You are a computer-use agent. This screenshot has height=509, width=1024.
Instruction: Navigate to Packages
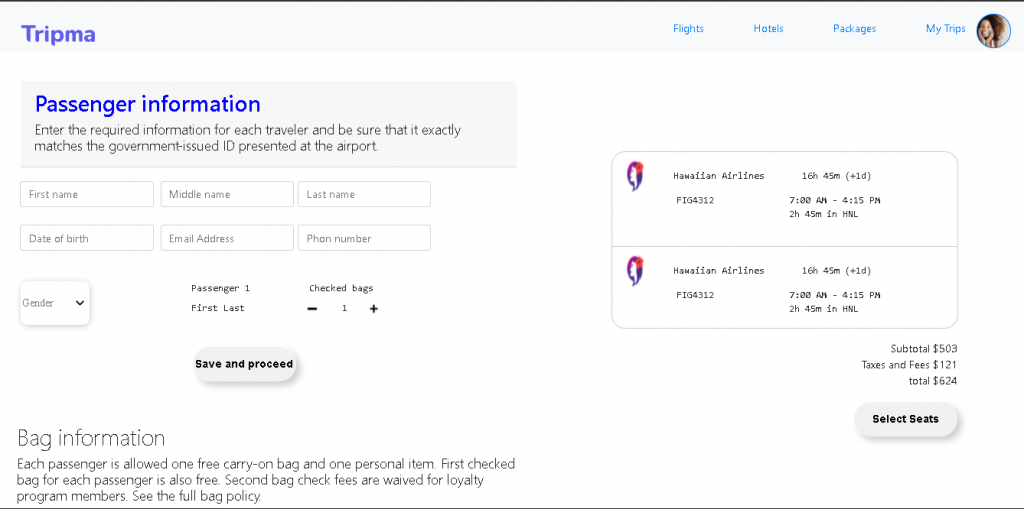854,29
